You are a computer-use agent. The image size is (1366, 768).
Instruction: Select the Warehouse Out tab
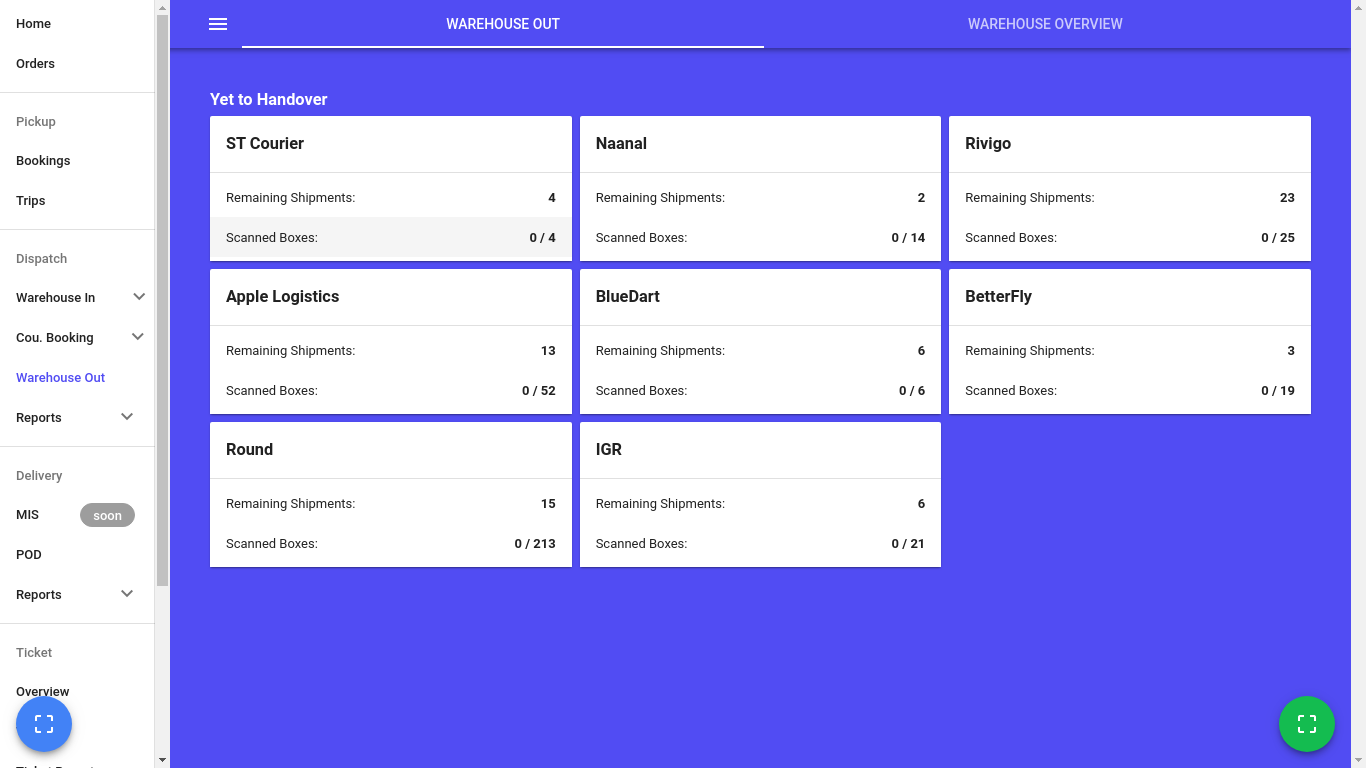coord(502,24)
